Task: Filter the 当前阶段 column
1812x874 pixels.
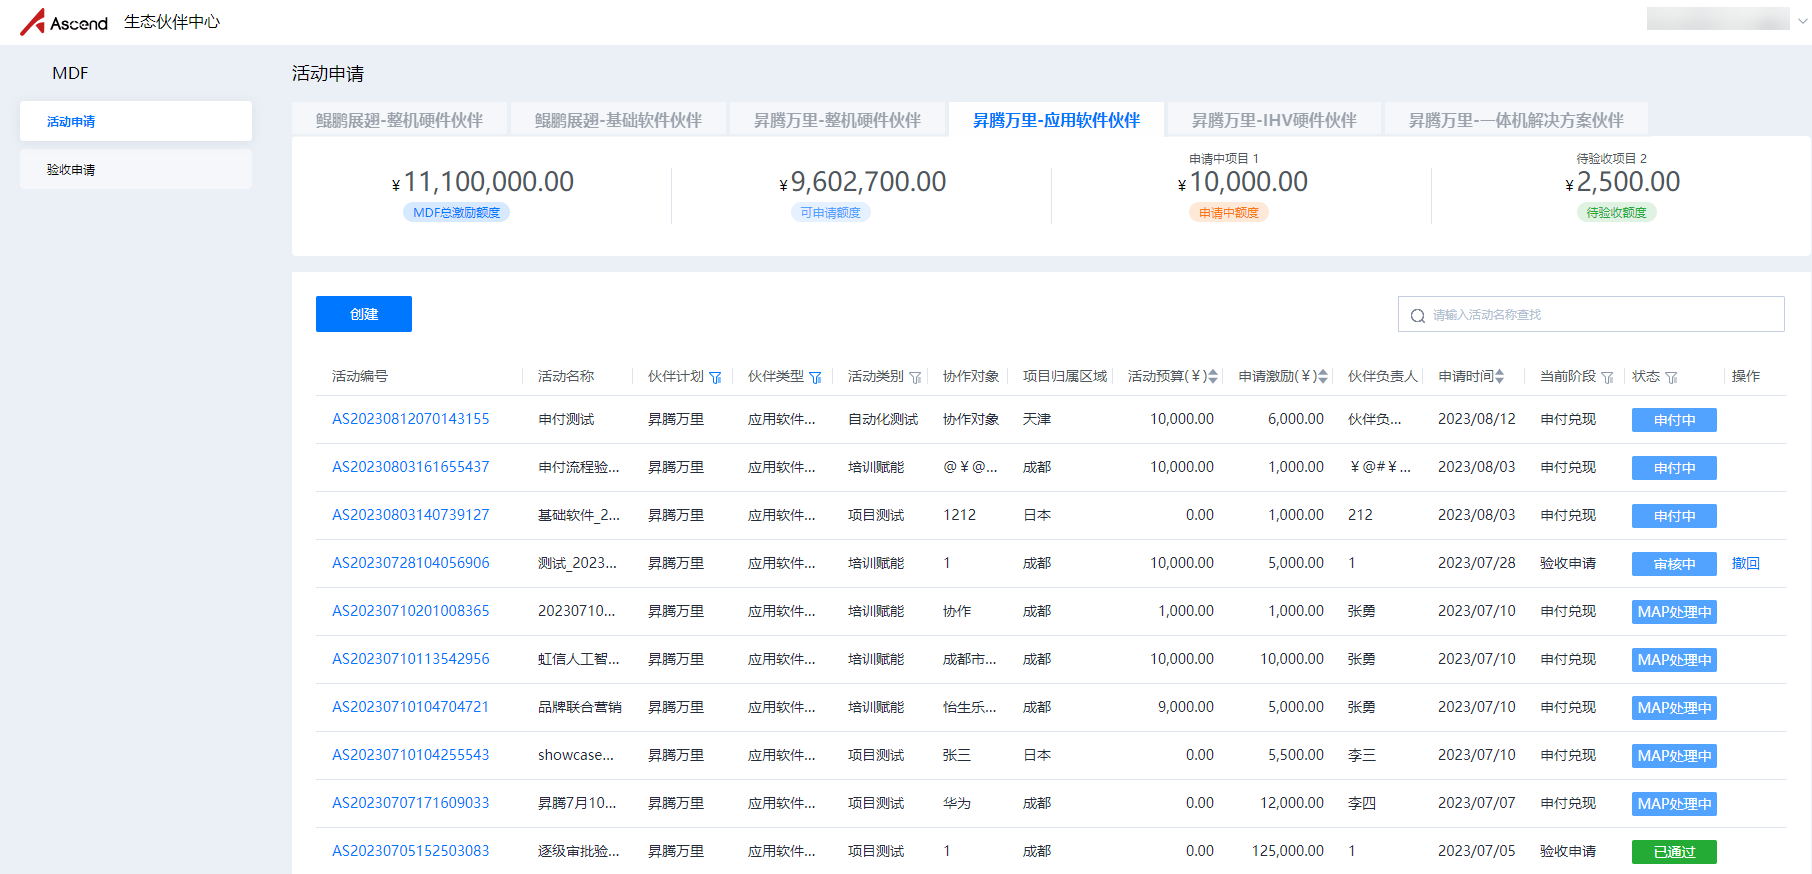Action: pyautogui.click(x=1607, y=378)
